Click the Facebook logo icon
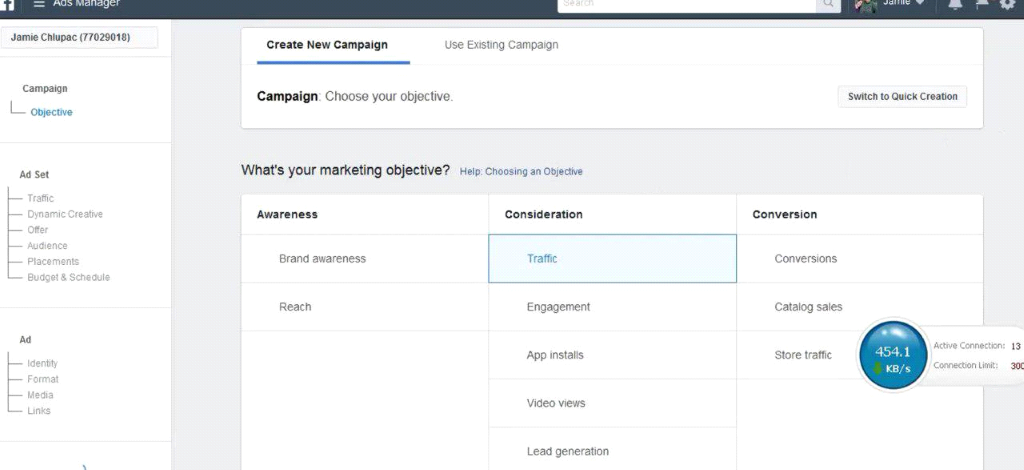1024x470 pixels. coord(8,4)
